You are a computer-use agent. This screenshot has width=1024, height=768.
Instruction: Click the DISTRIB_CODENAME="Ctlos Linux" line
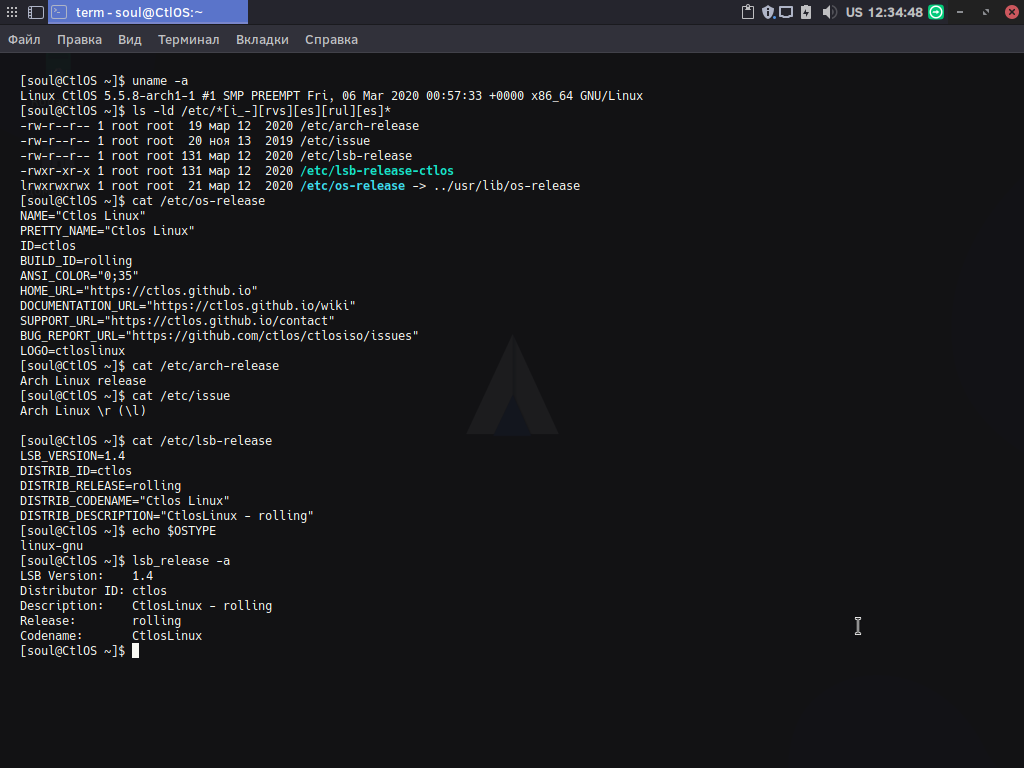125,502
